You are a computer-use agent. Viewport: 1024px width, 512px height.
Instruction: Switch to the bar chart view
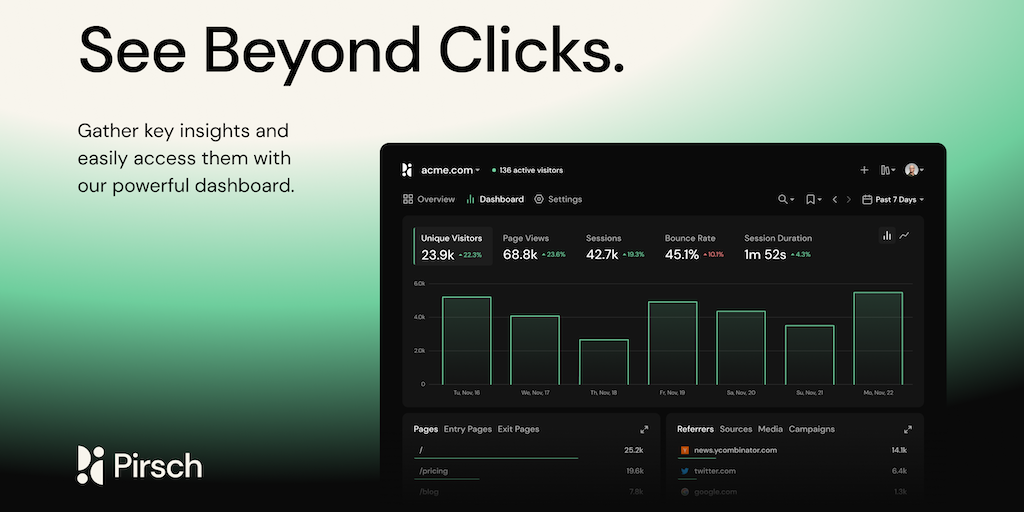click(887, 236)
